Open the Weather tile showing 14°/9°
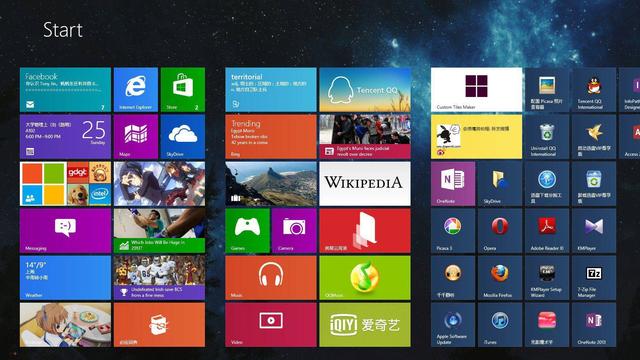 (x=65, y=278)
